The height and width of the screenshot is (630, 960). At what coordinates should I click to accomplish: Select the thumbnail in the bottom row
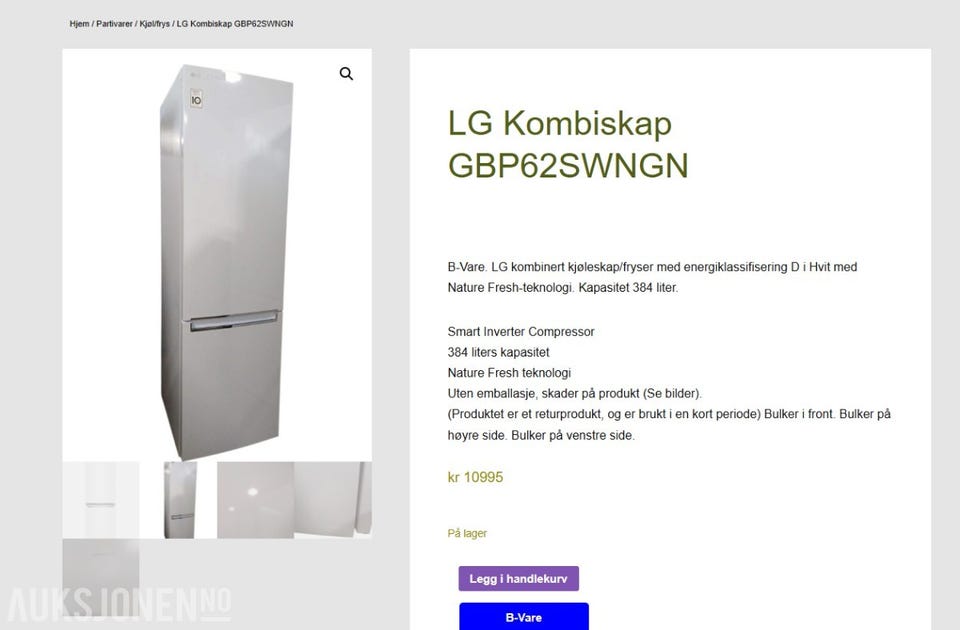point(100,577)
